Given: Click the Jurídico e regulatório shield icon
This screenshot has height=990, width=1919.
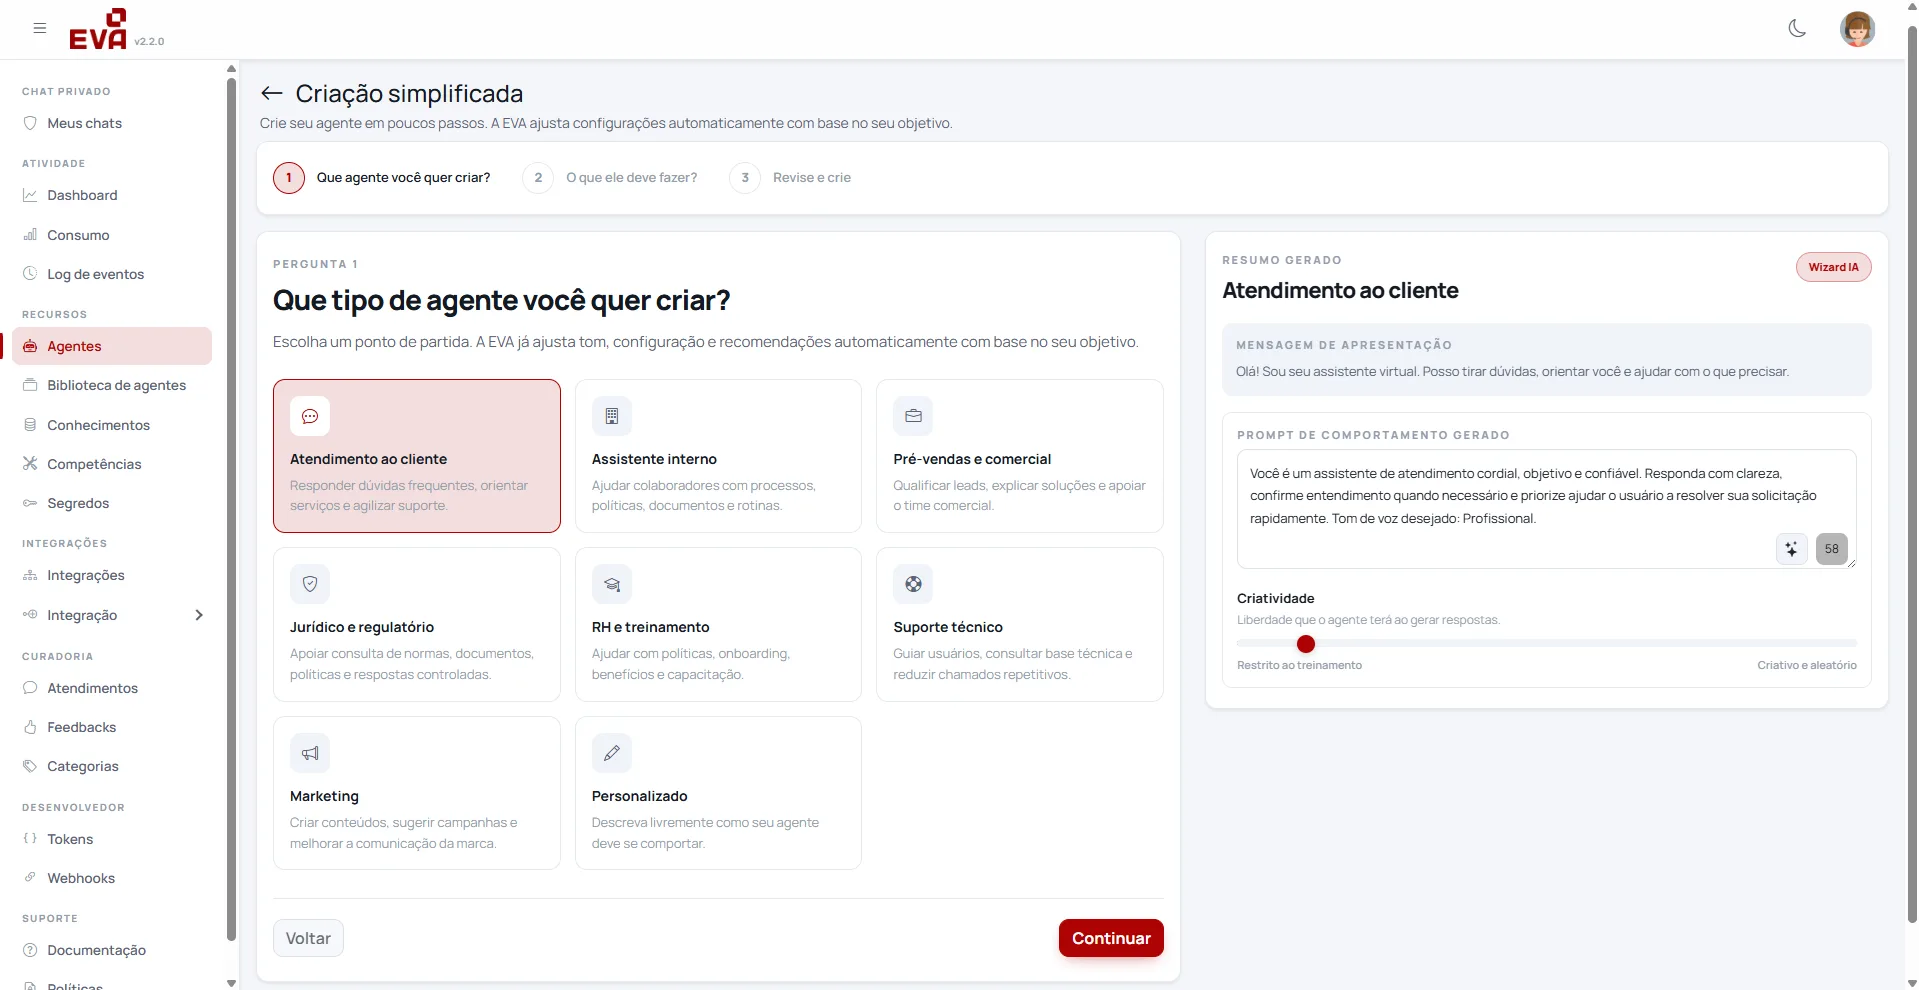Looking at the screenshot, I should point(310,584).
